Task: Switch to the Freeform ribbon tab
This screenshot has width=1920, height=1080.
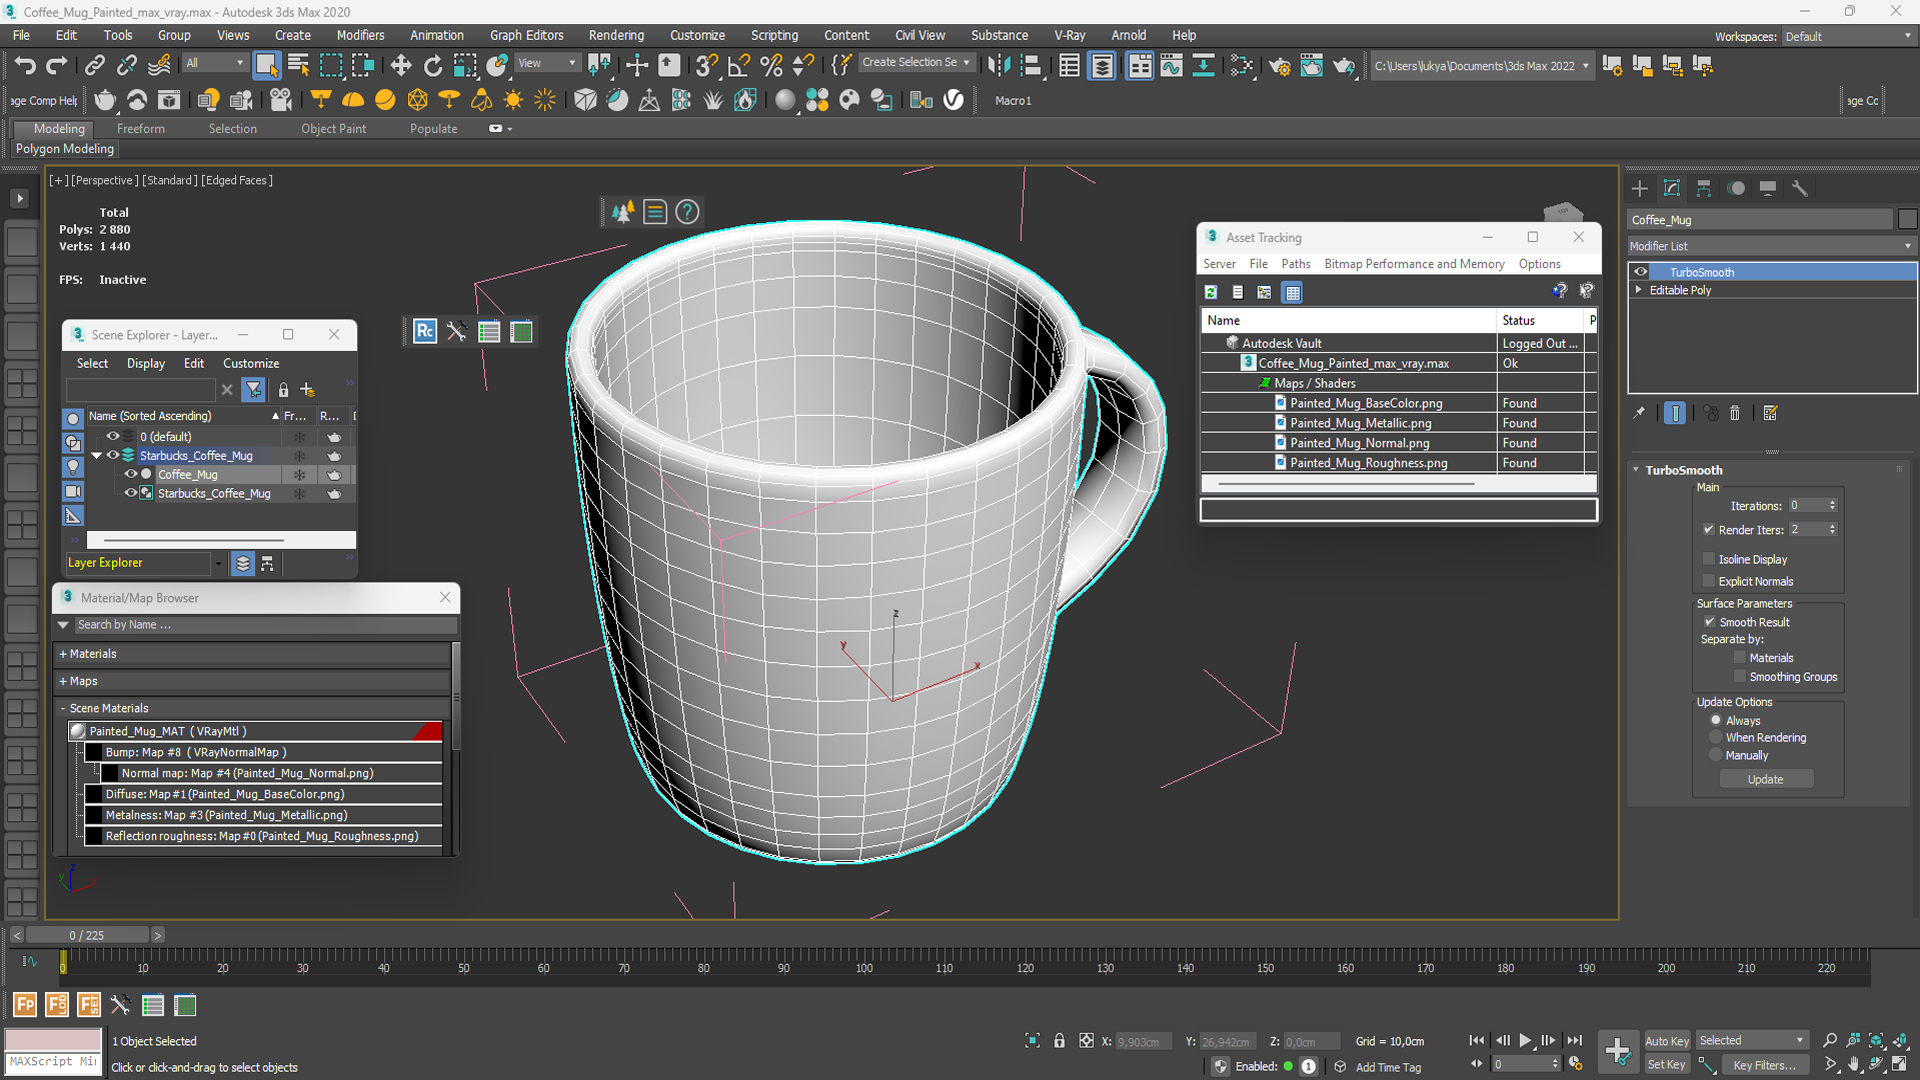Action: click(x=140, y=129)
